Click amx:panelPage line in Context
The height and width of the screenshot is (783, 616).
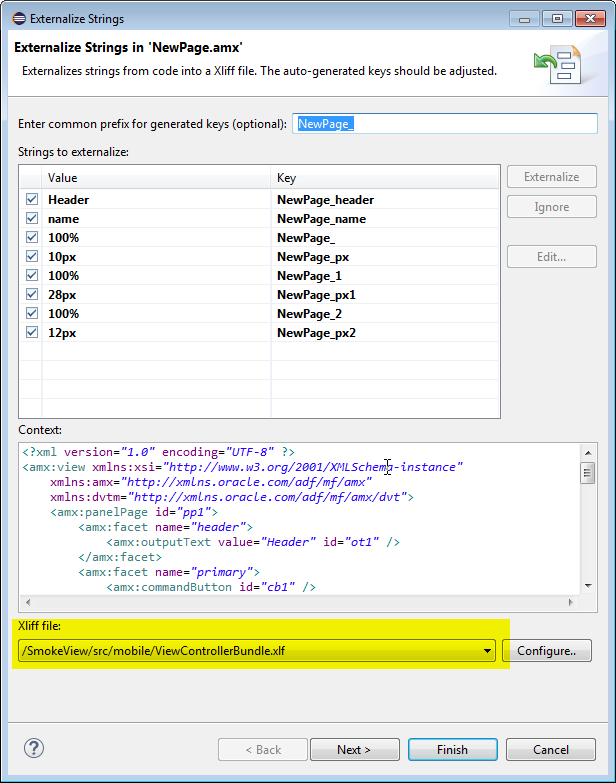[134, 512]
